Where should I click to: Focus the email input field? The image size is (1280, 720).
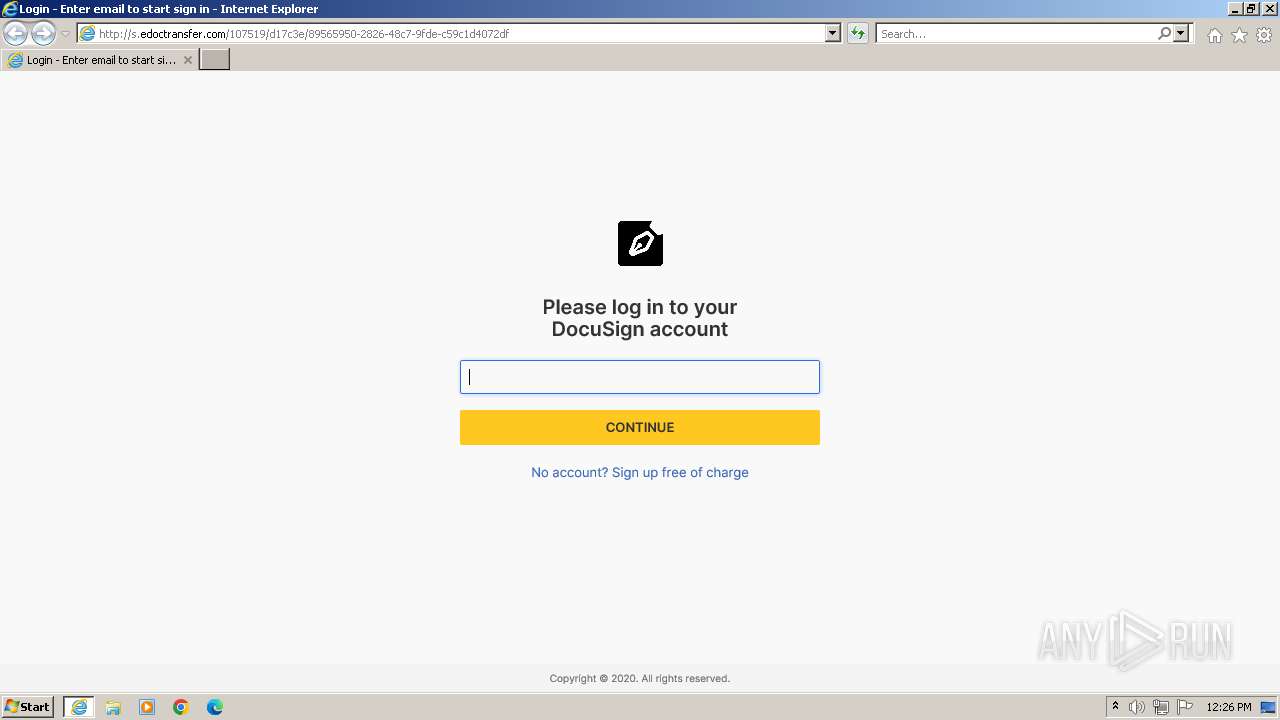click(x=640, y=377)
